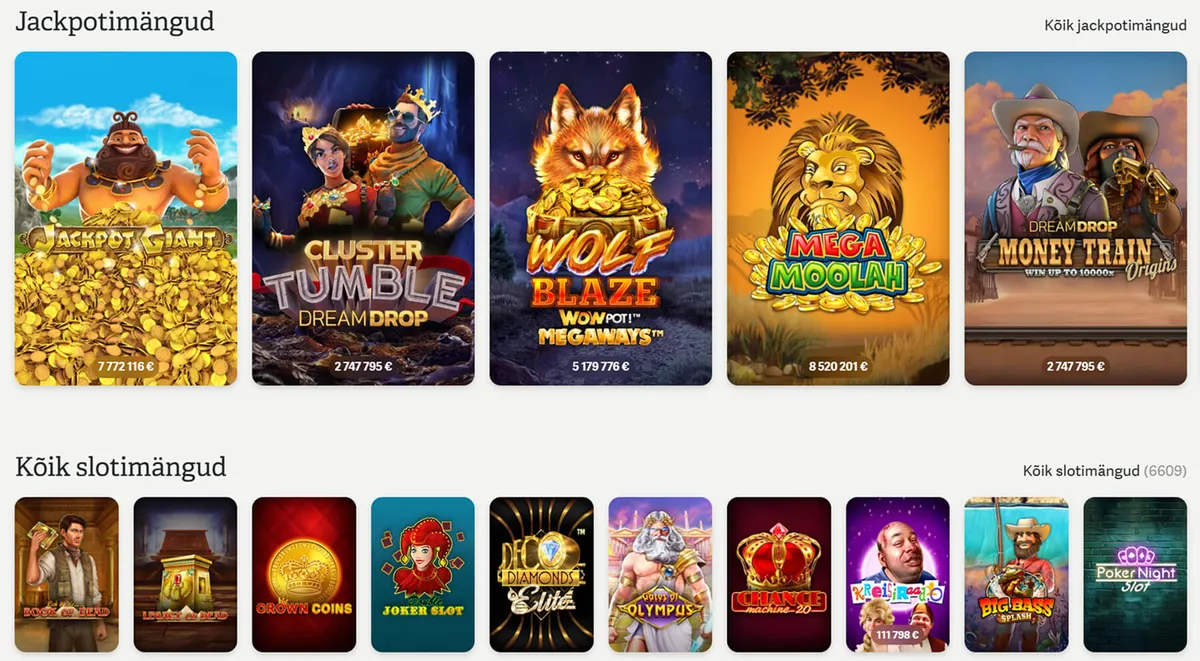Select Deco Diamonds Elite slot

542,575
